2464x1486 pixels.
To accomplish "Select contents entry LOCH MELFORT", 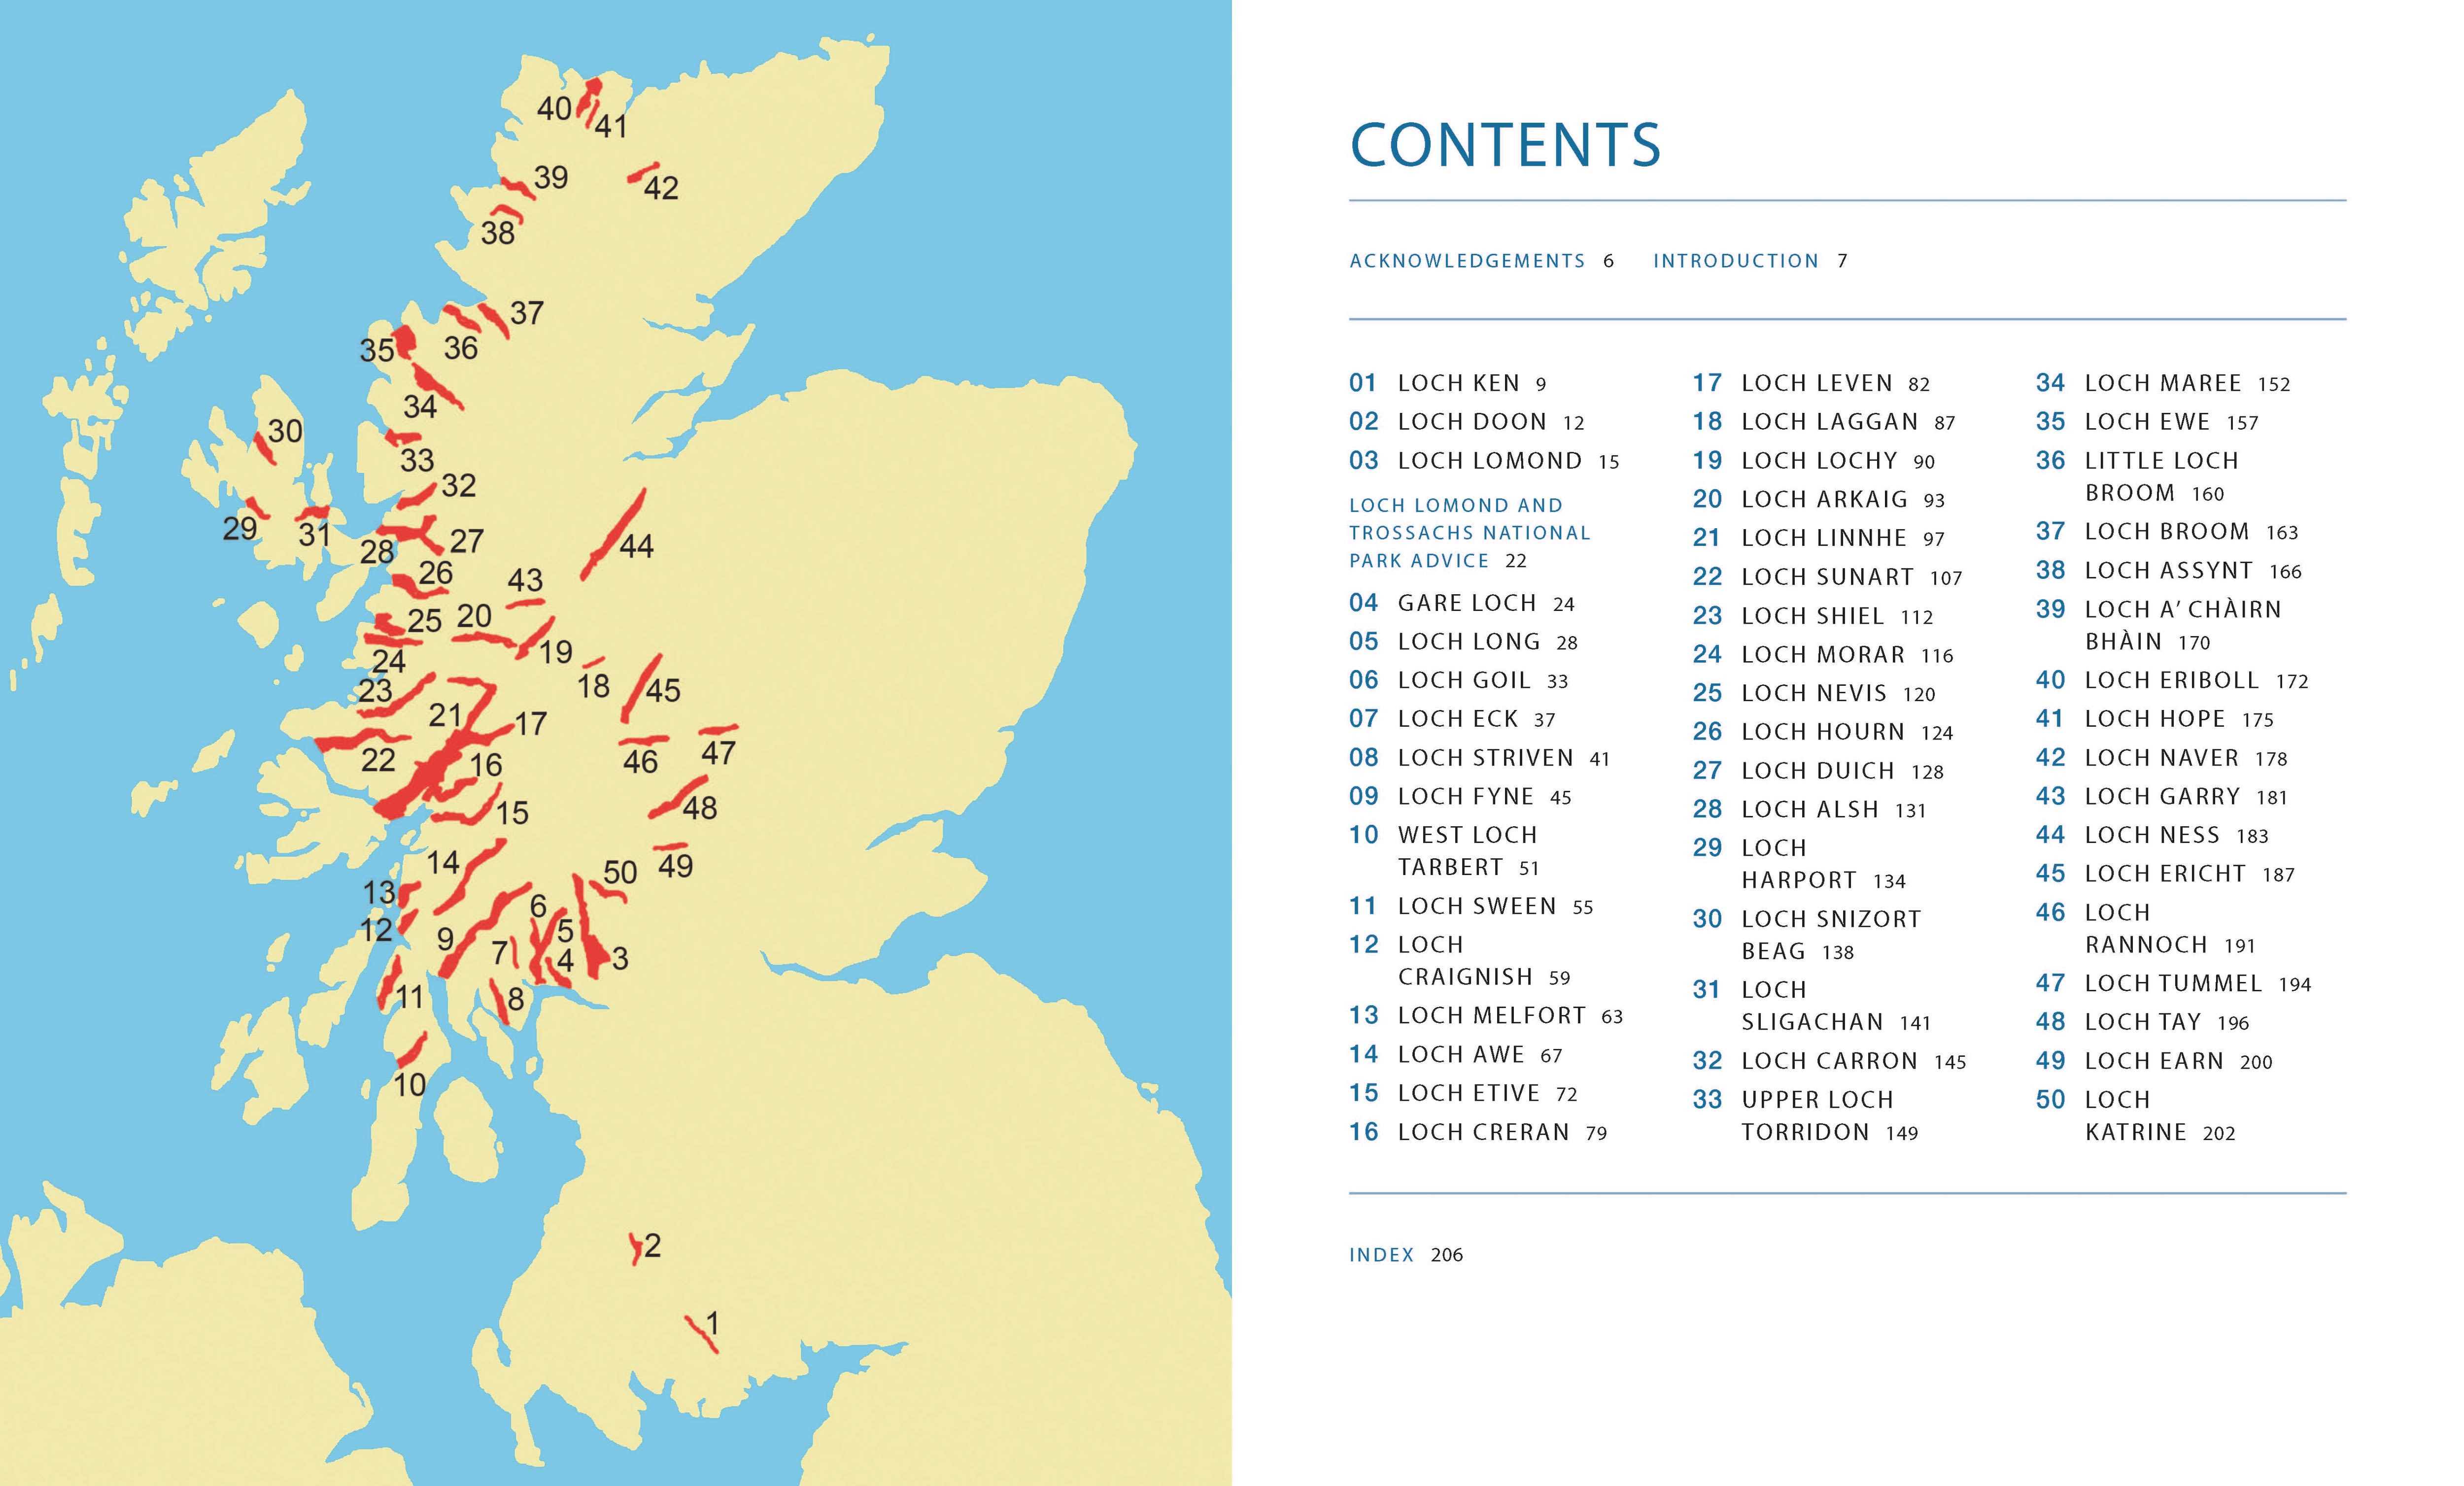I will [1486, 1016].
